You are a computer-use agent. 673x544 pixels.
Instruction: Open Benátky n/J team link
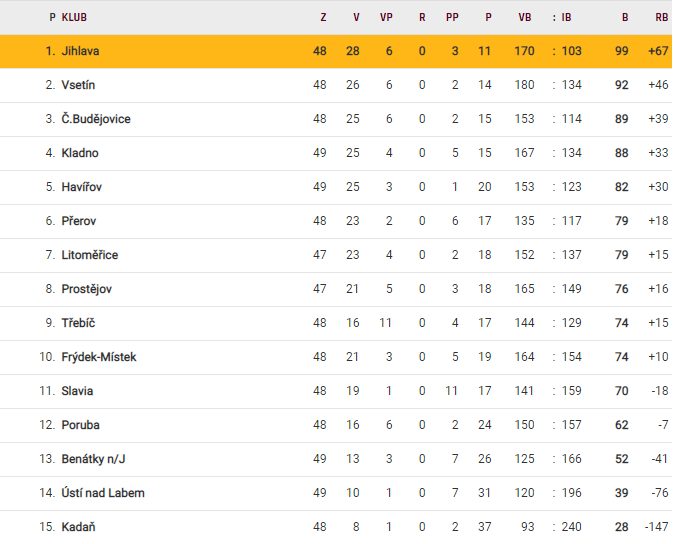[94, 459]
